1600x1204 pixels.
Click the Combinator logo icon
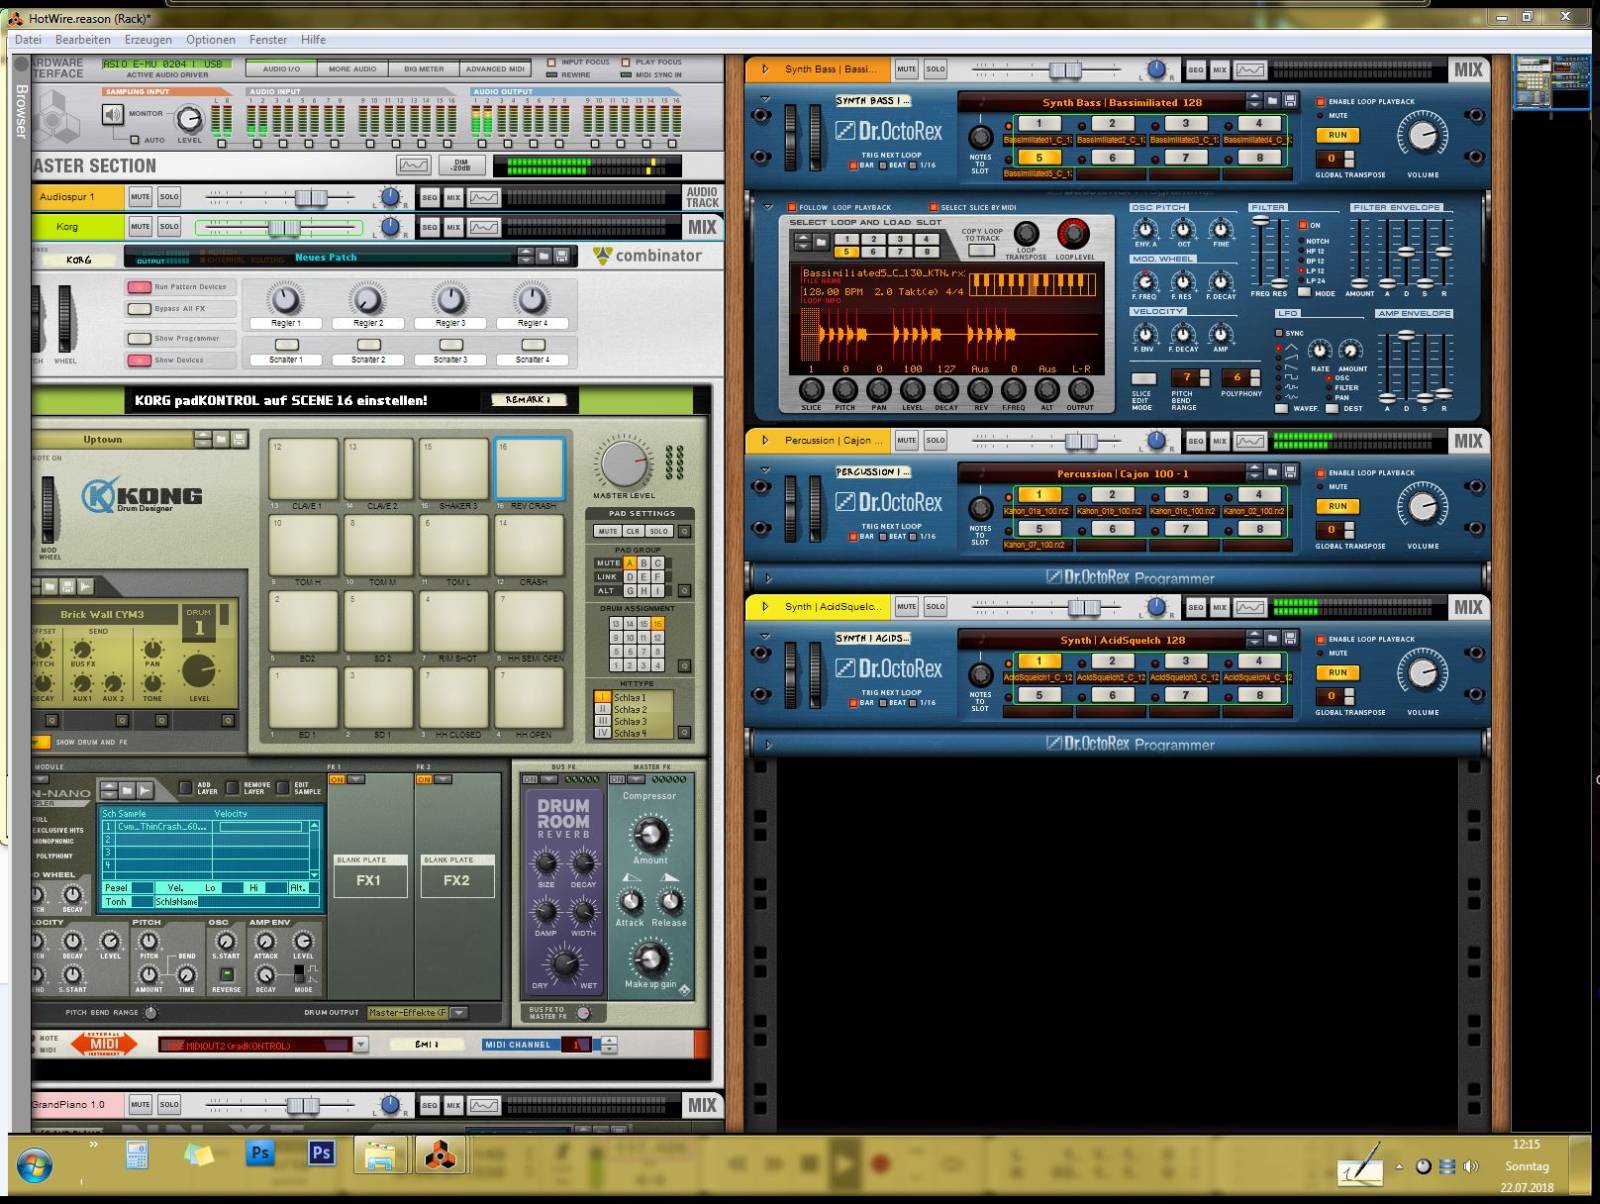click(602, 256)
